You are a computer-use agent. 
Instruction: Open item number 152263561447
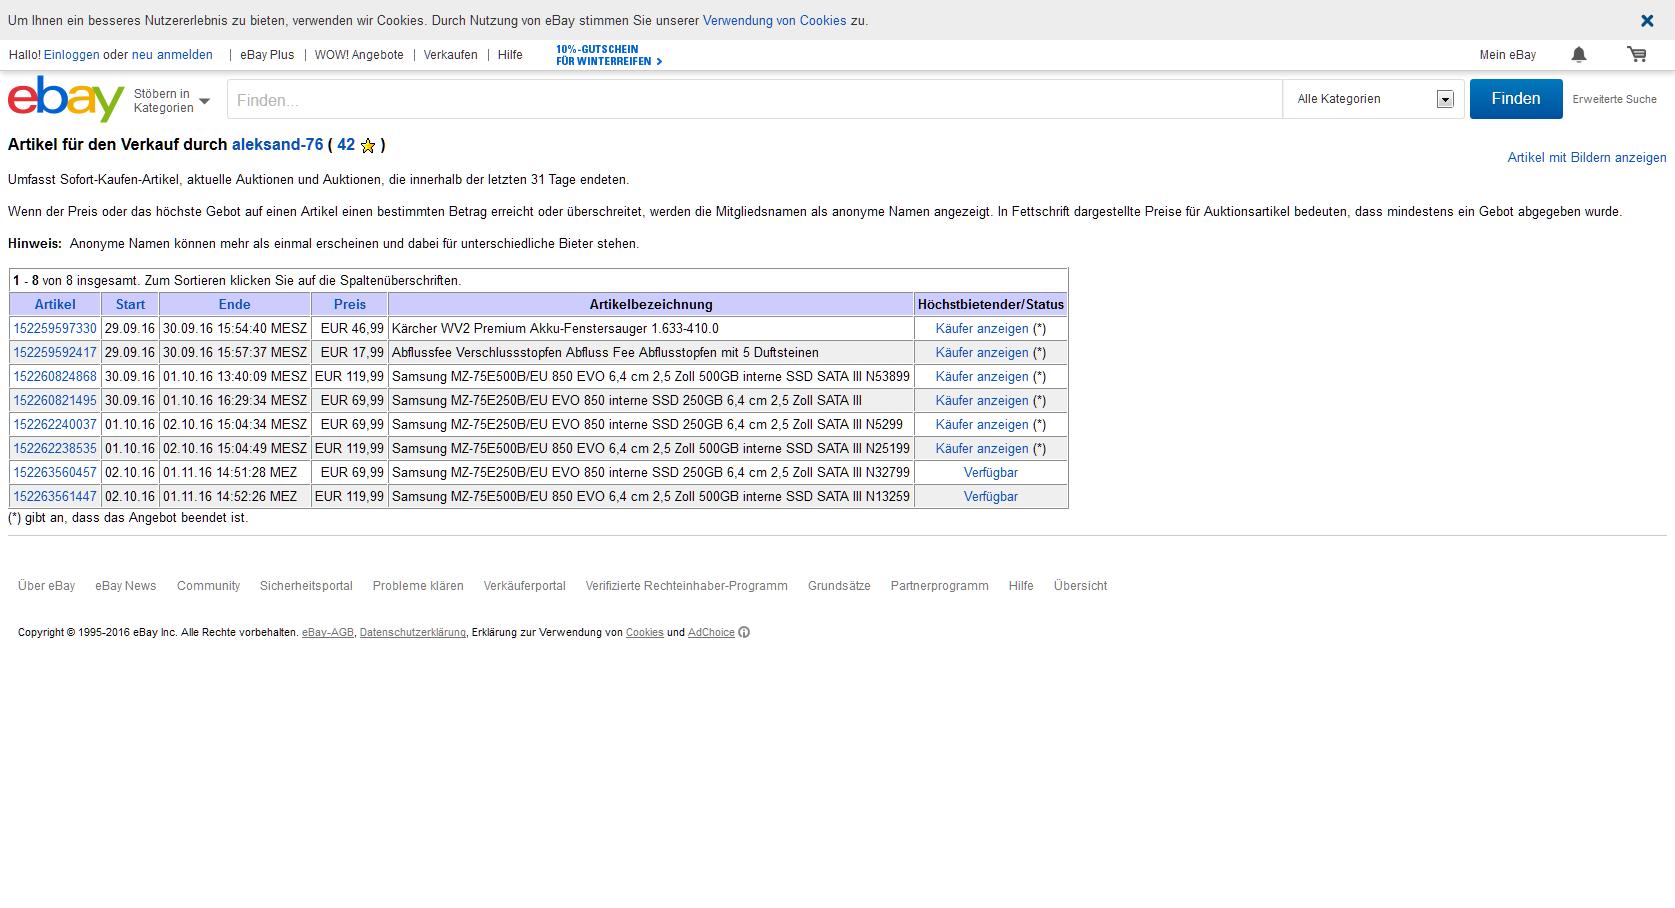55,496
